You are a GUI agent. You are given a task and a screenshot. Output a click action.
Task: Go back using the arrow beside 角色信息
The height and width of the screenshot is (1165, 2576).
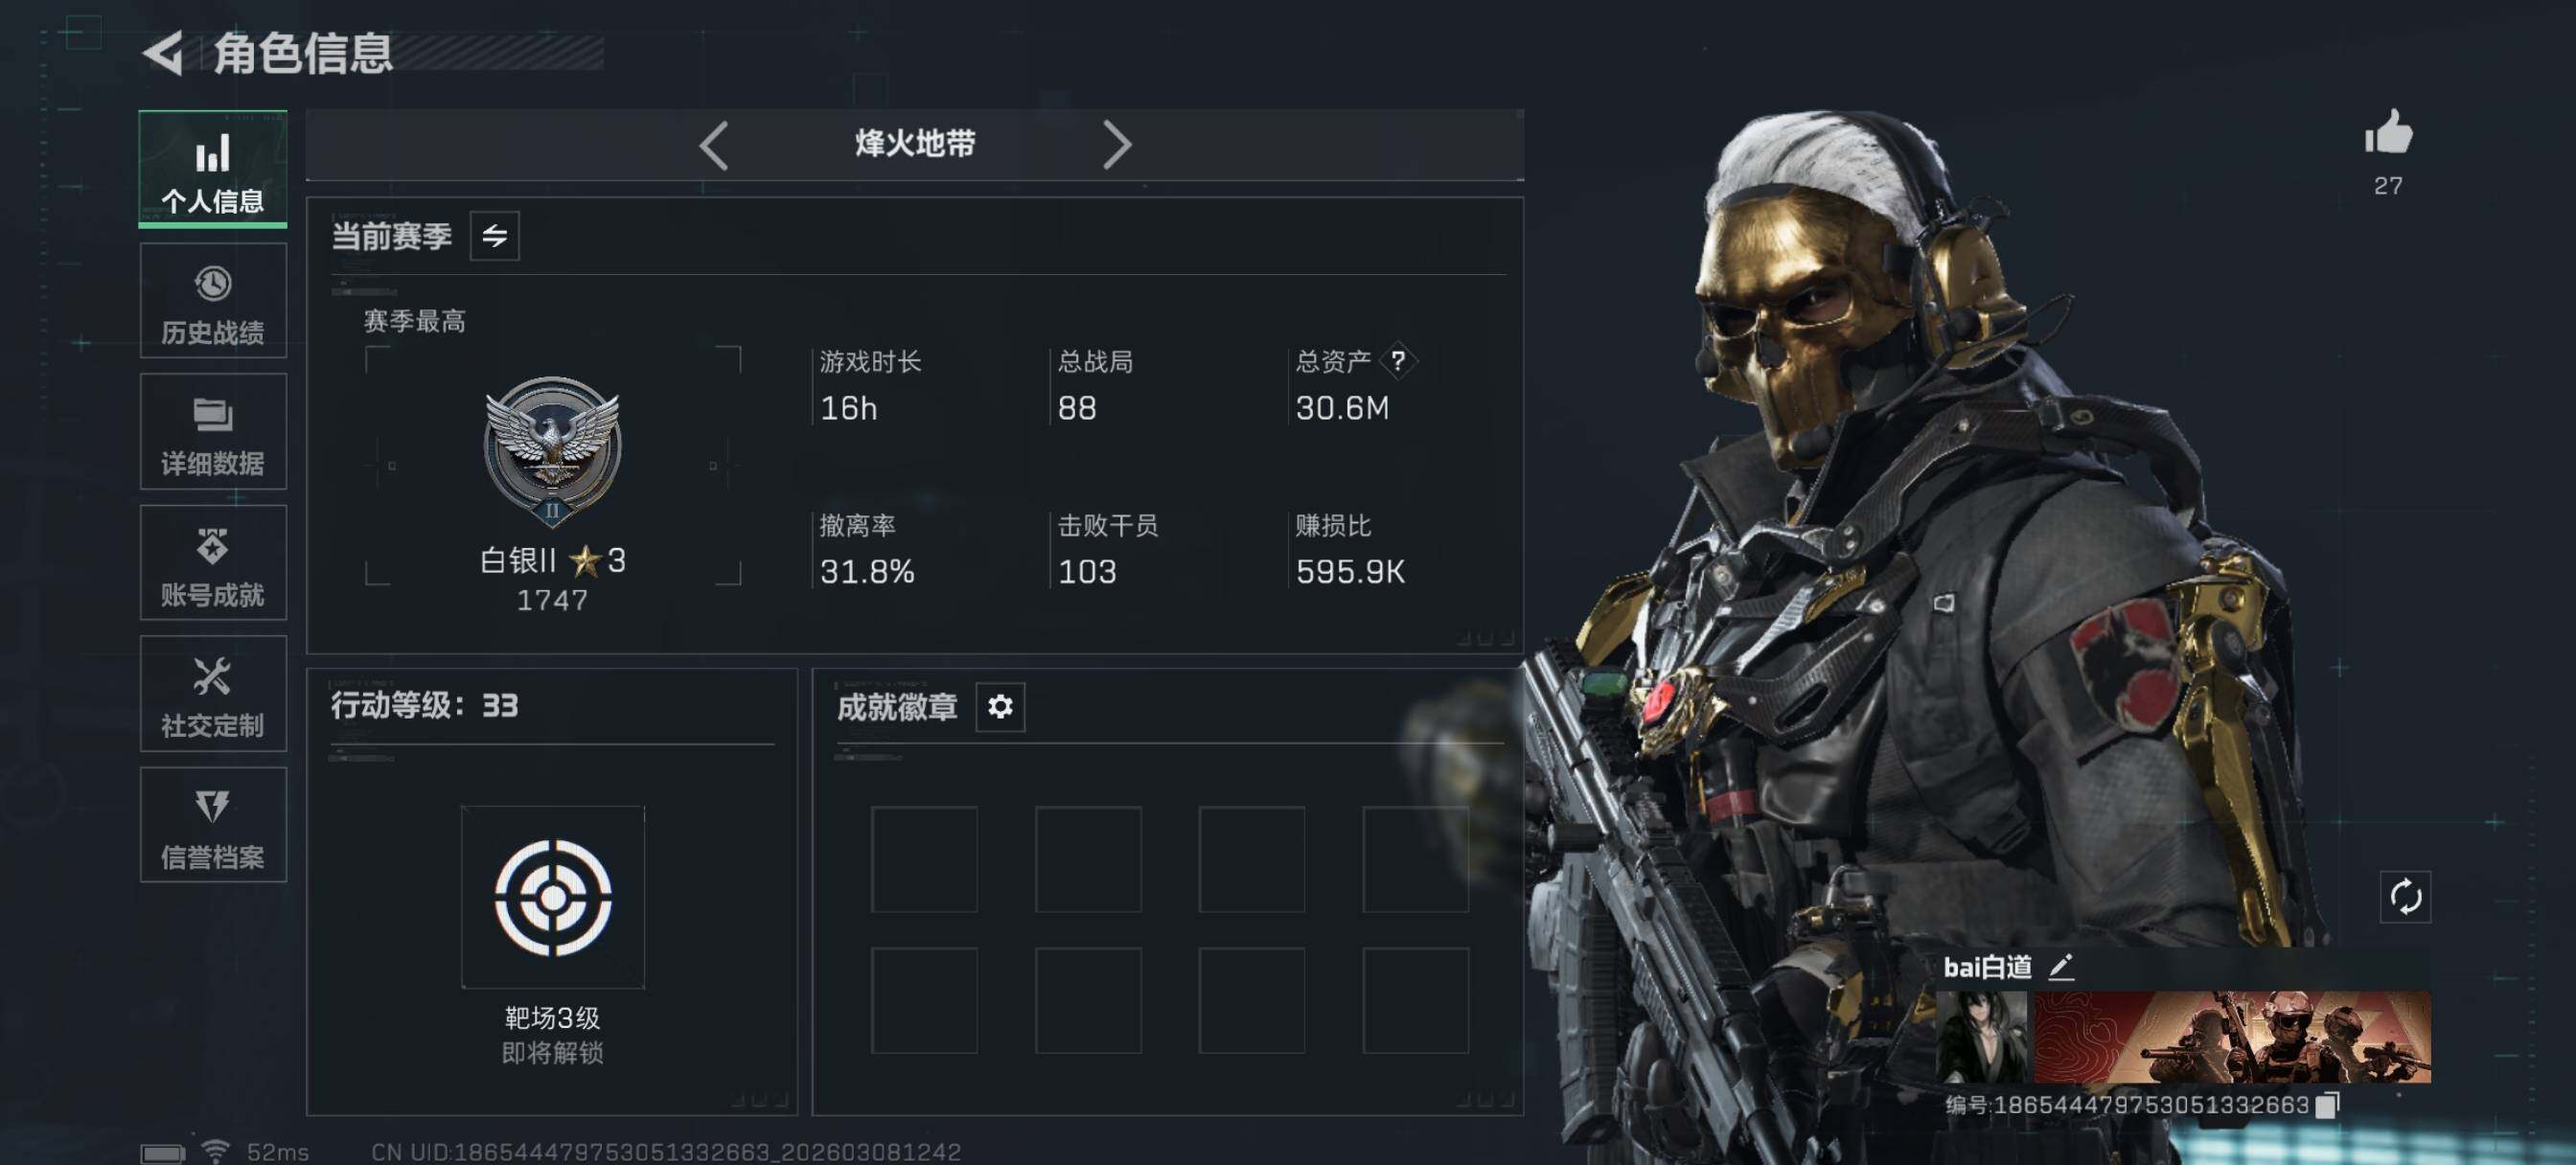click(x=163, y=53)
